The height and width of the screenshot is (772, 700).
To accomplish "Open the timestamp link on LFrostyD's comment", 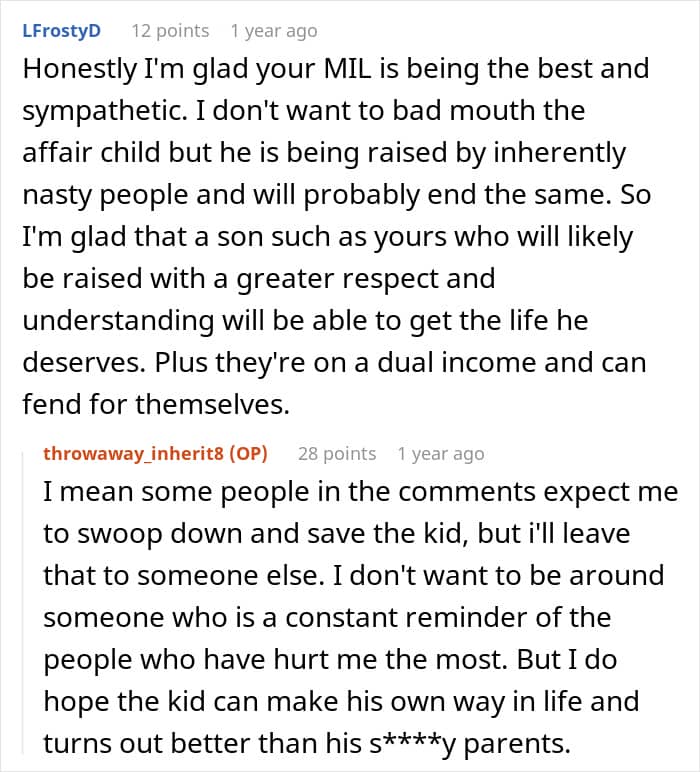I will [273, 31].
